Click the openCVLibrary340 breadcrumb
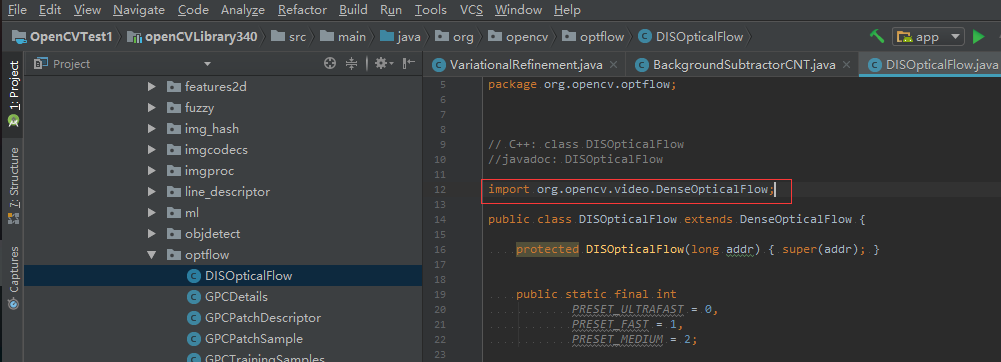 193,37
